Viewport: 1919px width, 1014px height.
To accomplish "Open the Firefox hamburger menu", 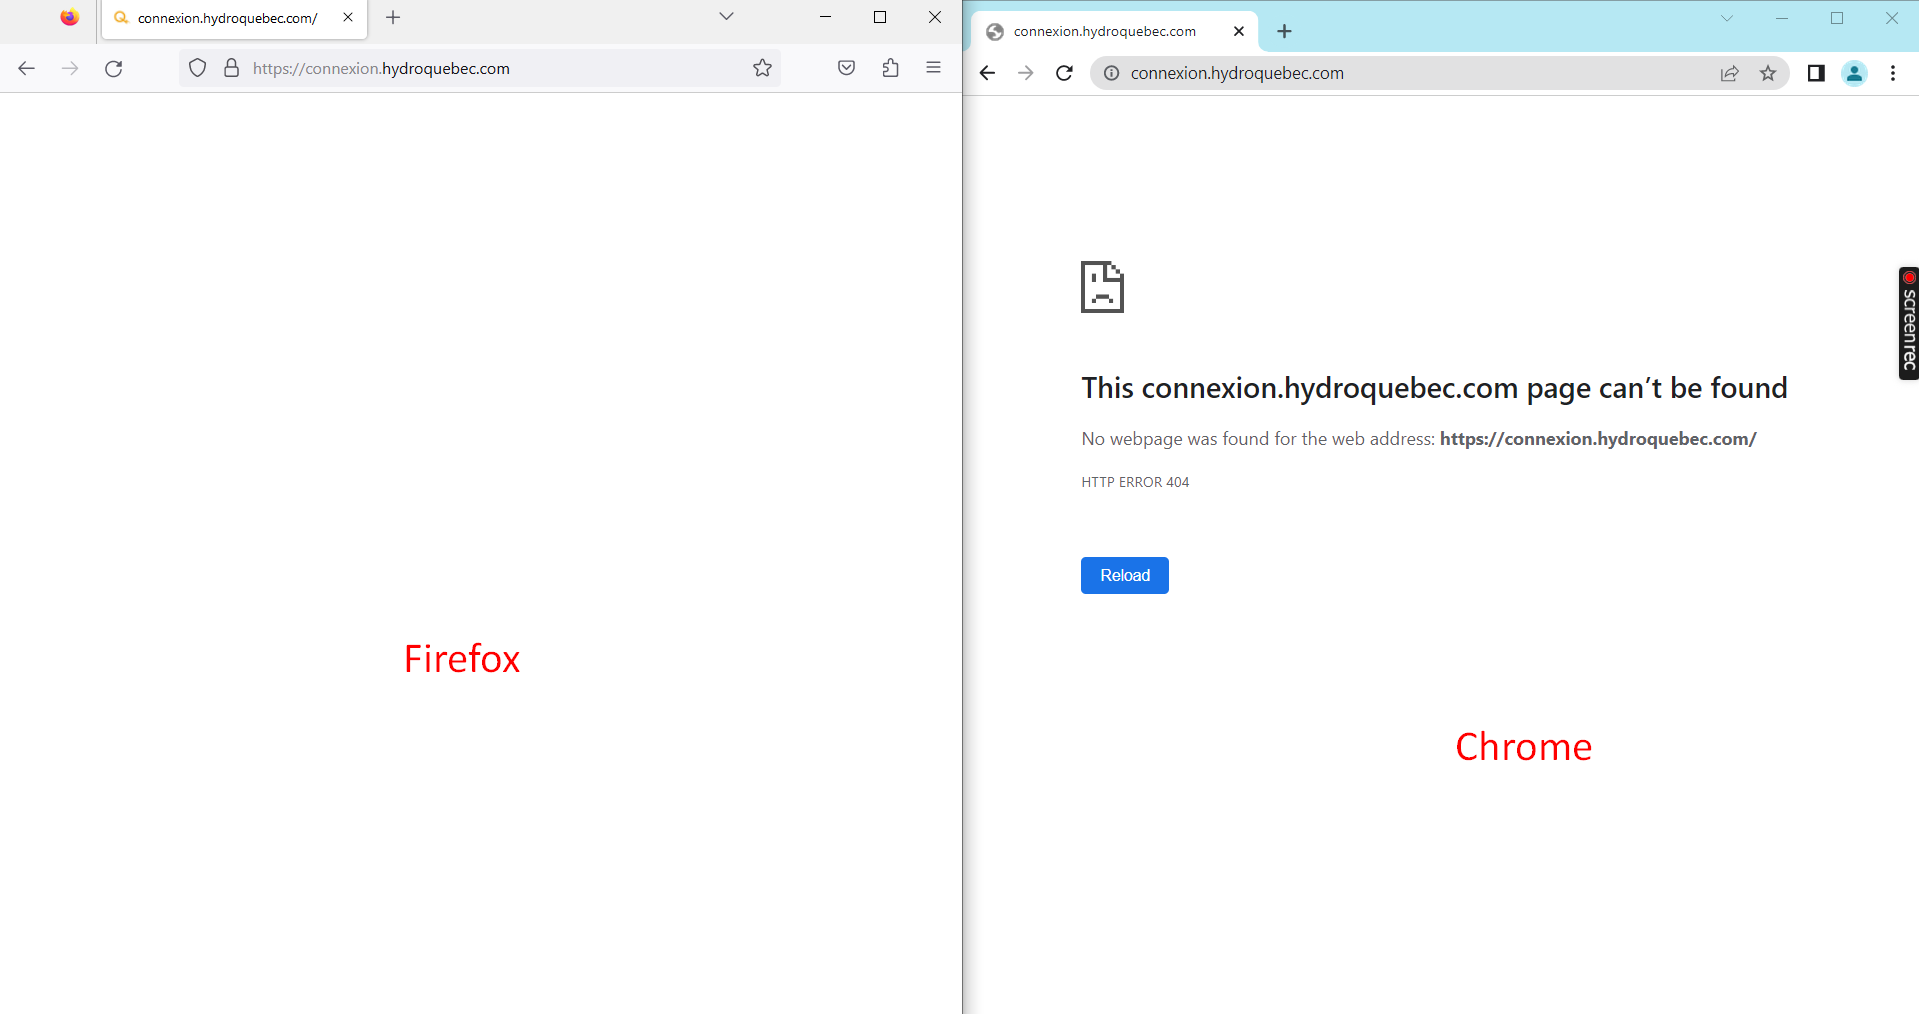I will coord(933,68).
